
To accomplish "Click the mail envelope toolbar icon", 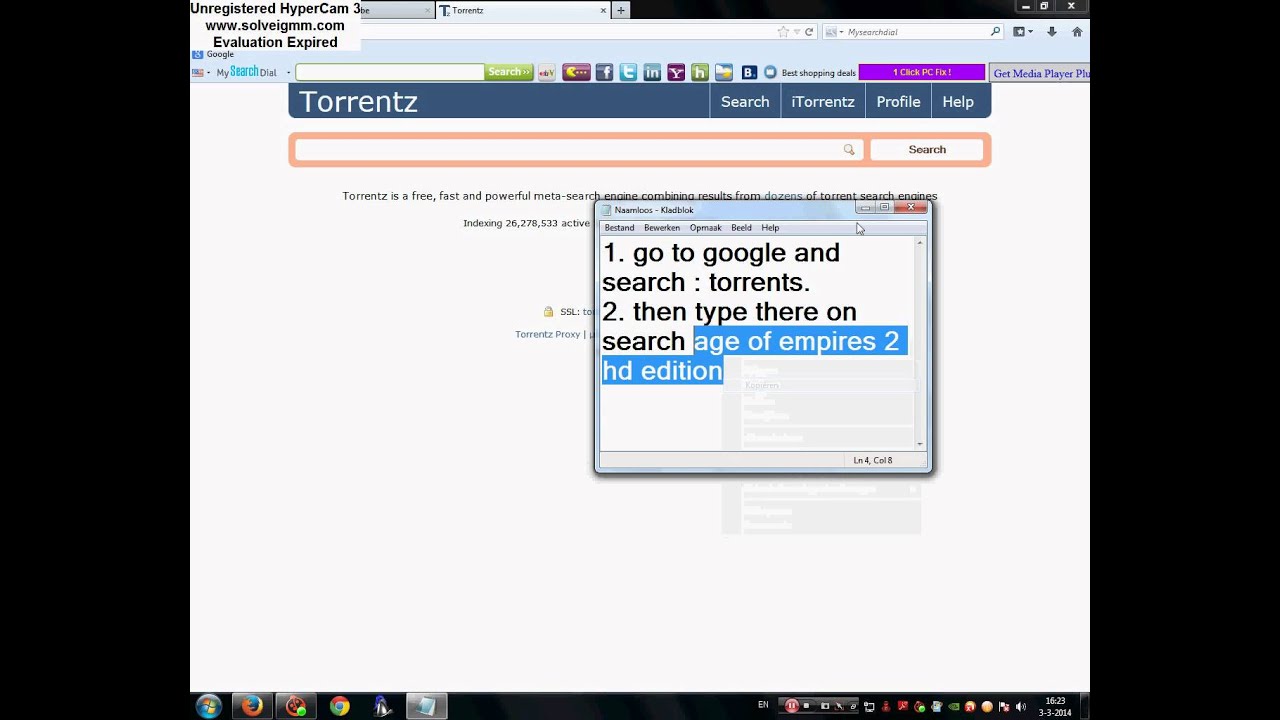I will (724, 72).
